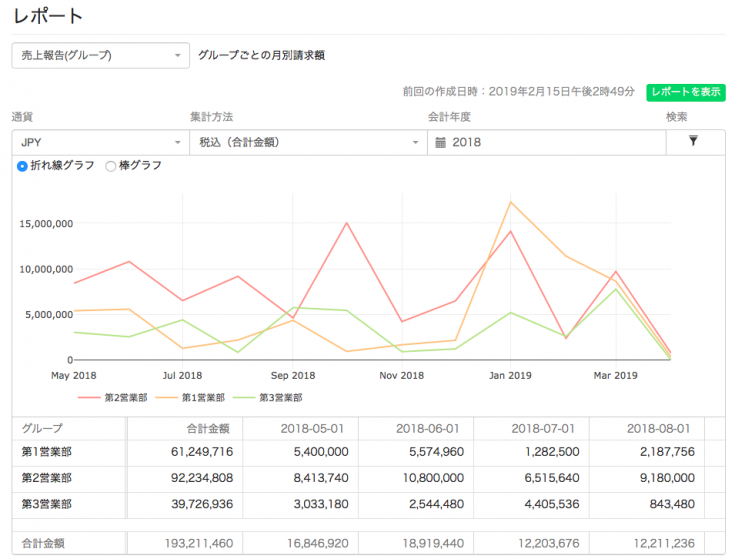735x559 pixels.
Task: Select the 第3営業部 table row label
Action: click(46, 504)
